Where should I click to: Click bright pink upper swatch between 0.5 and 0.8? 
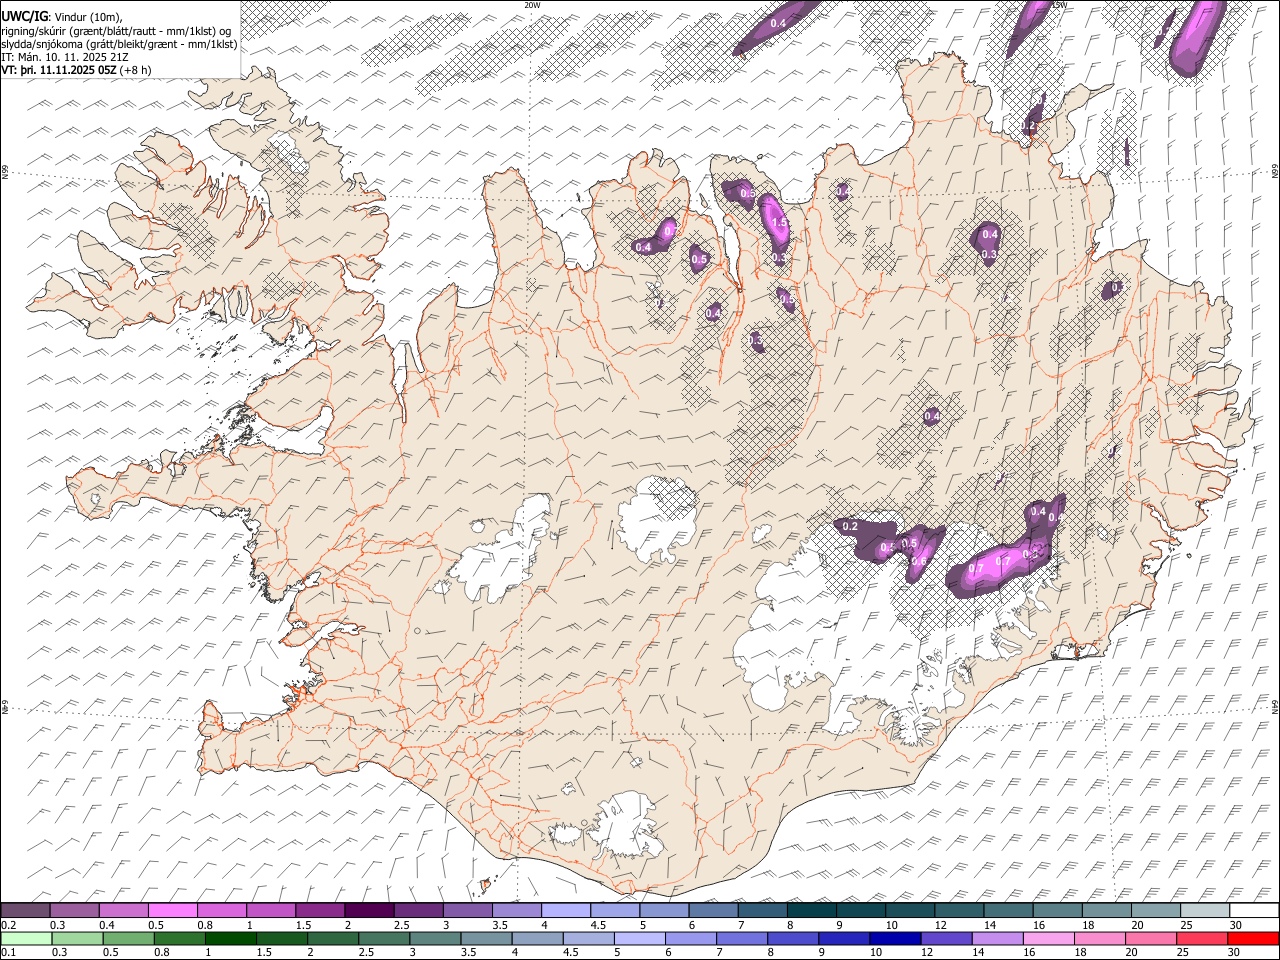point(173,910)
